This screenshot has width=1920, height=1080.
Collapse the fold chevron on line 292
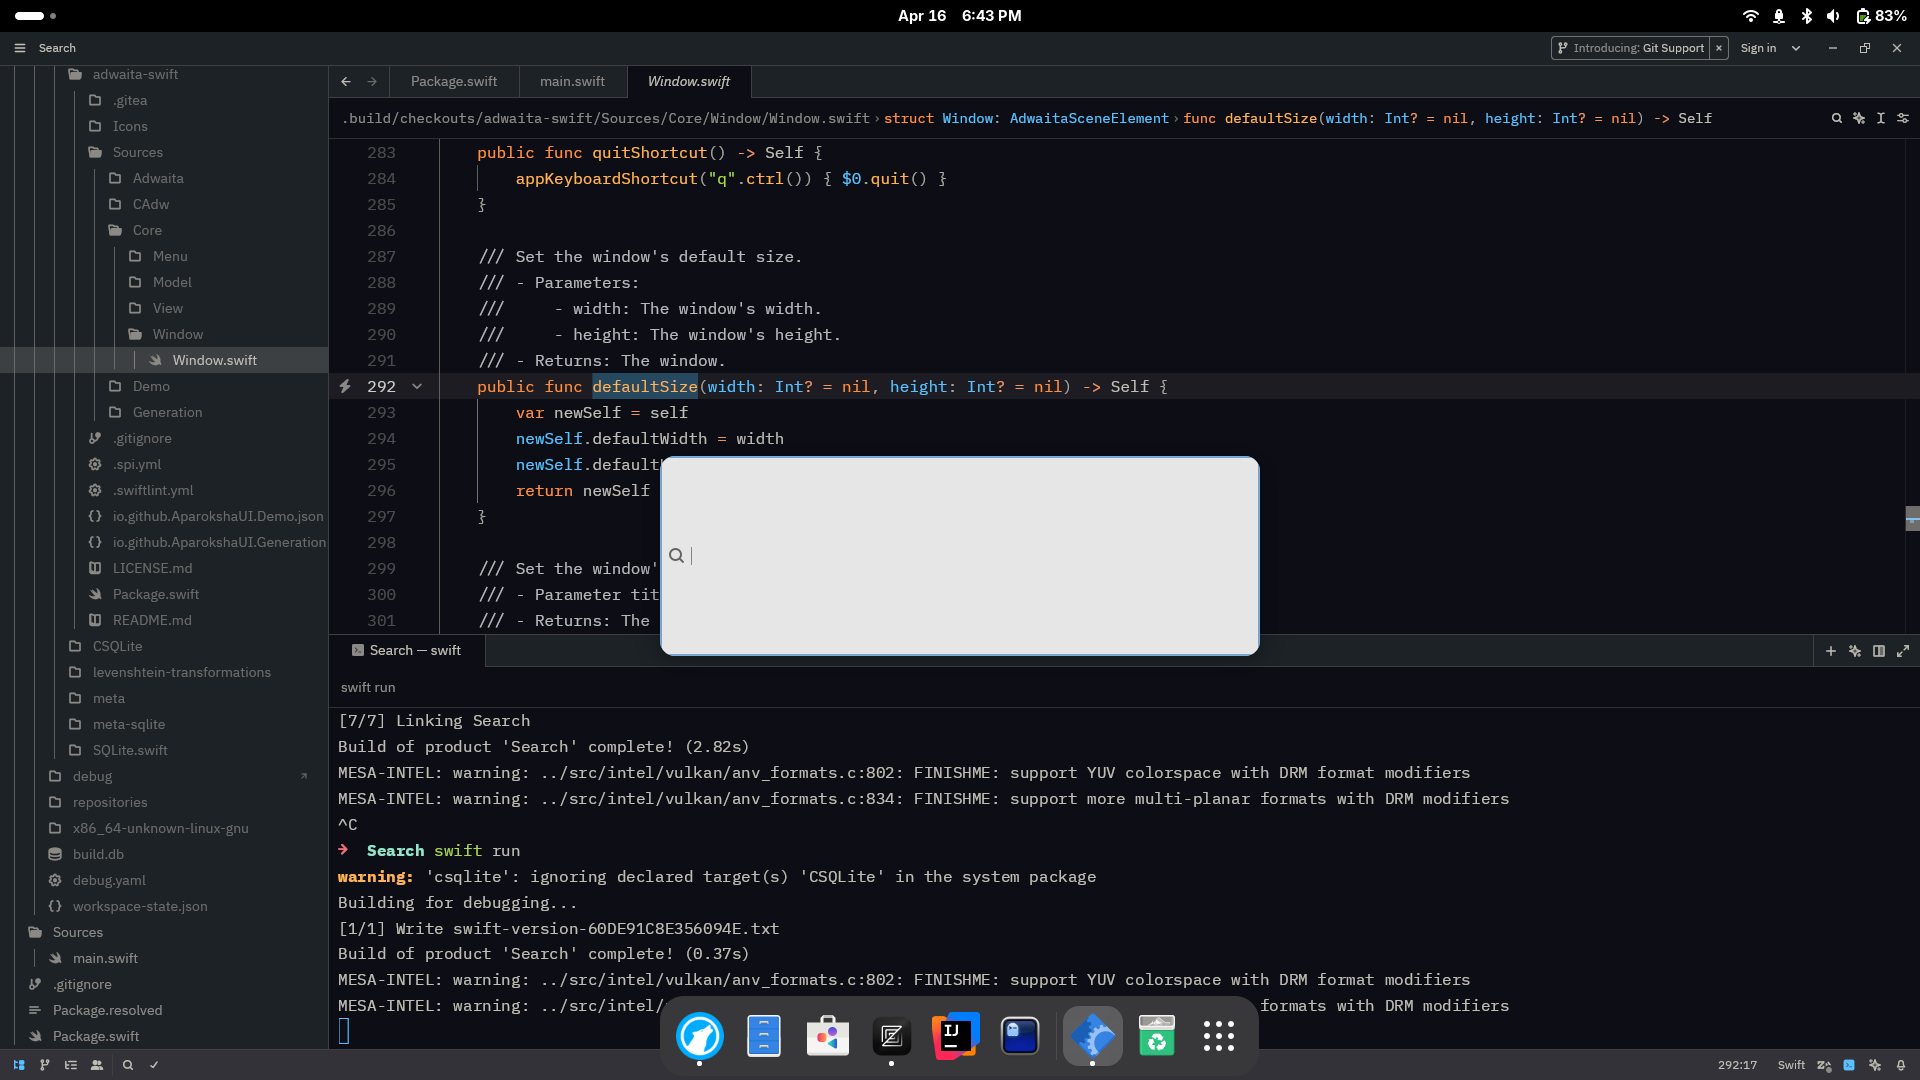tap(417, 386)
